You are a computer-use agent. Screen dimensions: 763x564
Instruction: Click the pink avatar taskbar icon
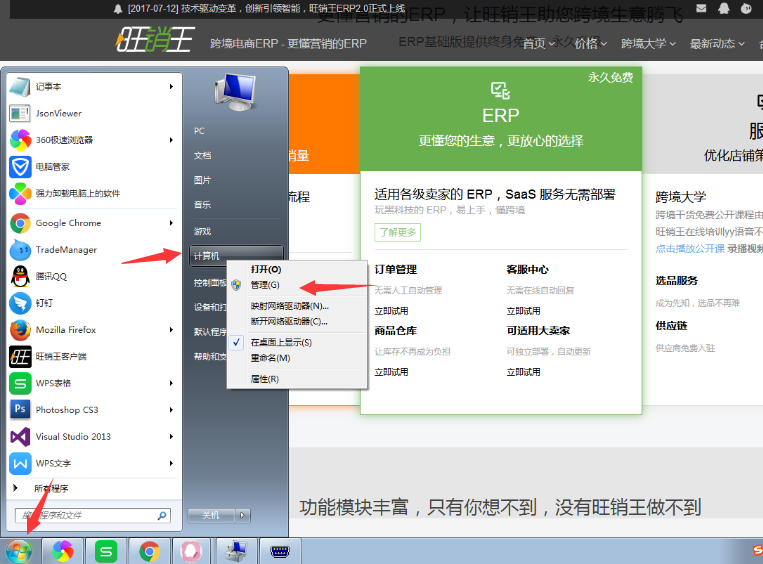192,551
